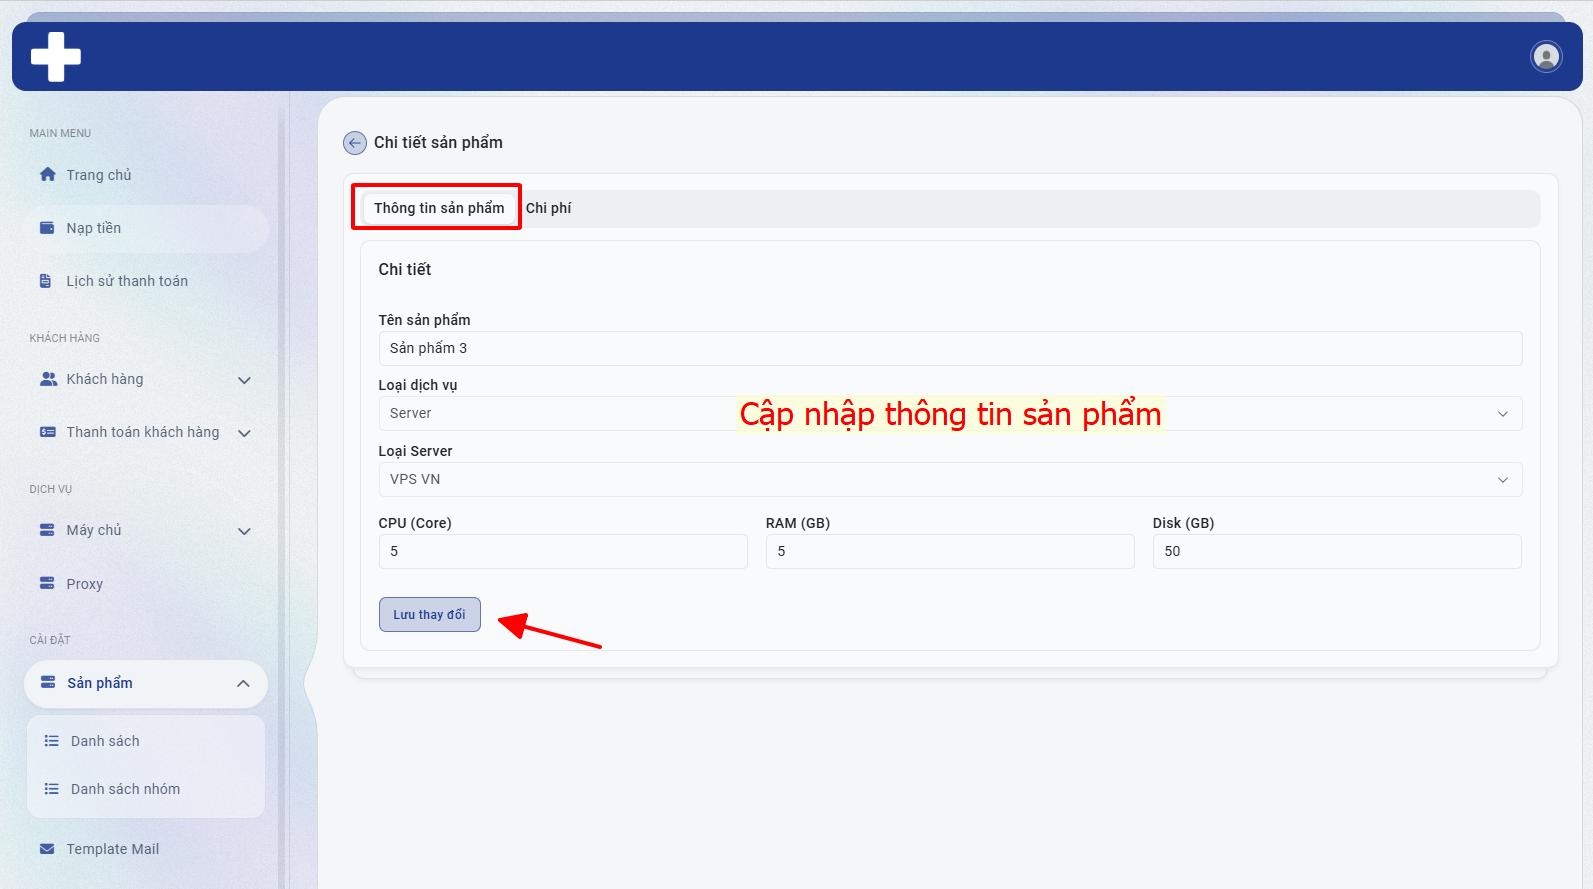Click the Khách hàng people icon
Image resolution: width=1593 pixels, height=889 pixels.
(48, 379)
